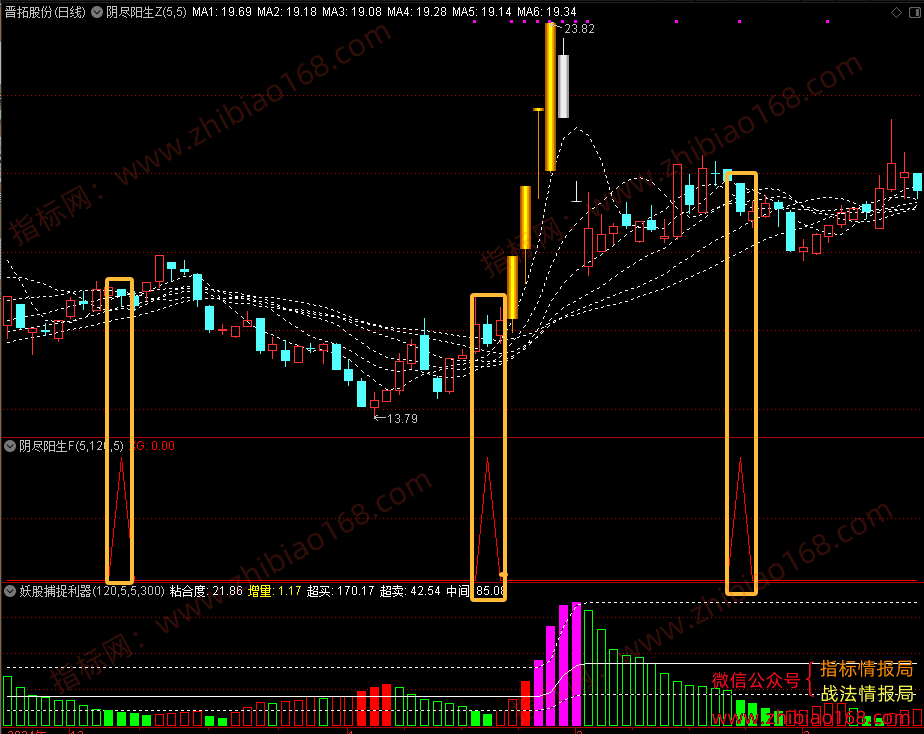
Task: Click the MA6: 19.34 value
Action: click(x=546, y=12)
